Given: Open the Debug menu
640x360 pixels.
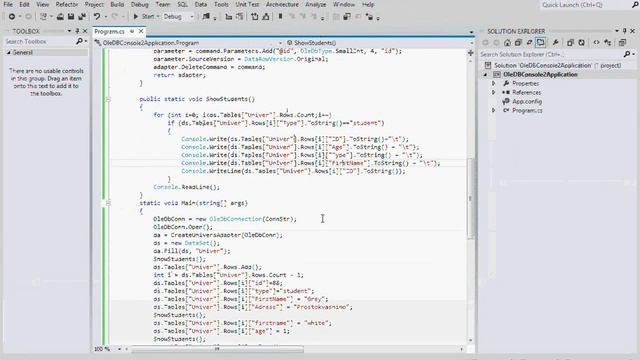Looking at the screenshot, I should click(x=140, y=4).
